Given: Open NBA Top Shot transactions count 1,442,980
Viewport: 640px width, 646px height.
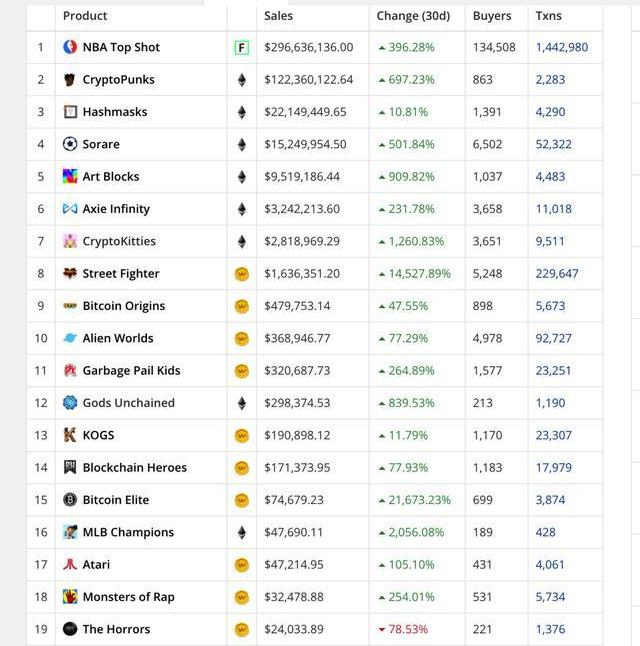Looking at the screenshot, I should point(562,47).
